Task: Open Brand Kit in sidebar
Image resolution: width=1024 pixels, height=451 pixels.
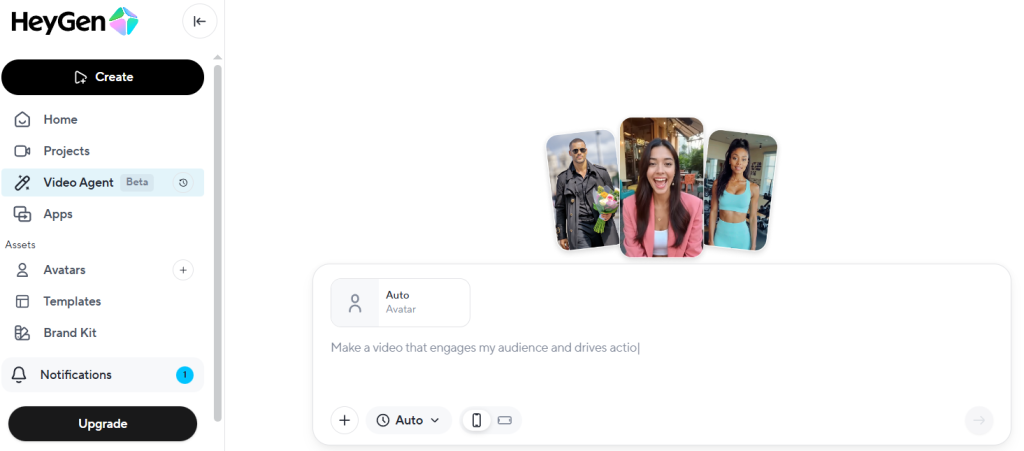Action: click(69, 333)
